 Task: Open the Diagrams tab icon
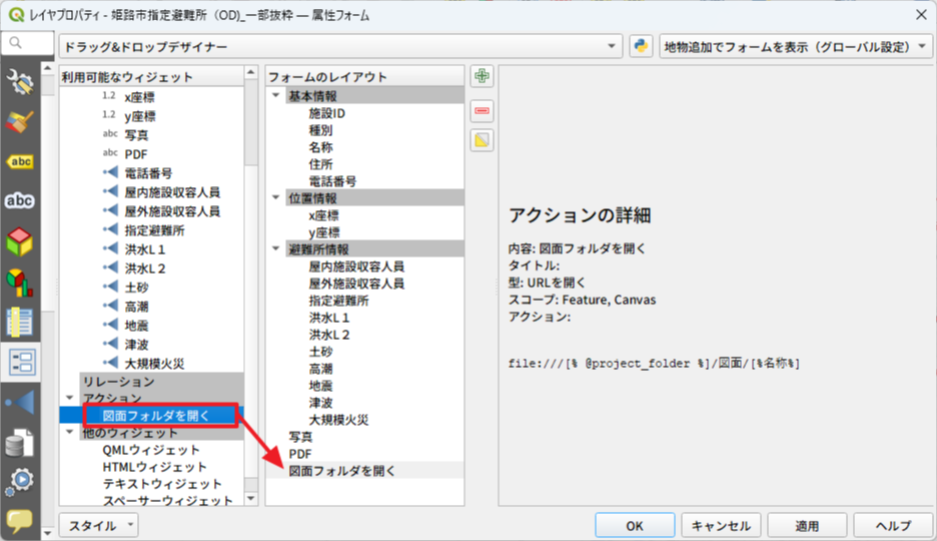coord(20,282)
